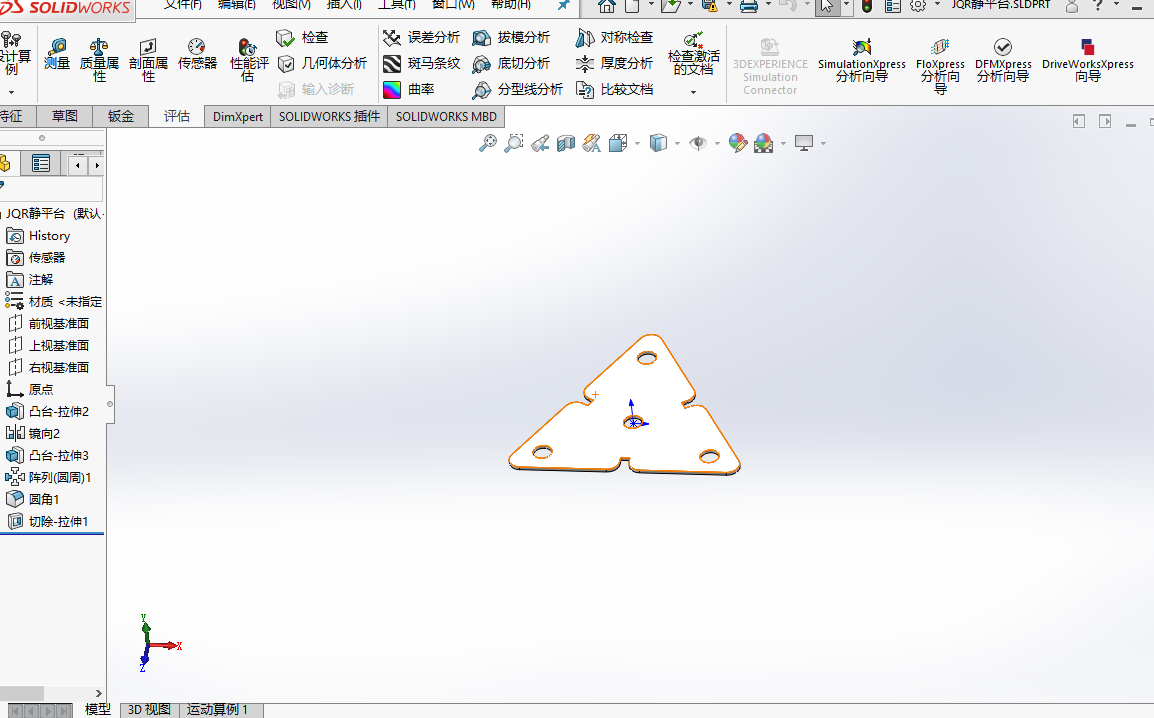Click Edit Appearance color ball icon
This screenshot has width=1154, height=718.
click(x=737, y=143)
